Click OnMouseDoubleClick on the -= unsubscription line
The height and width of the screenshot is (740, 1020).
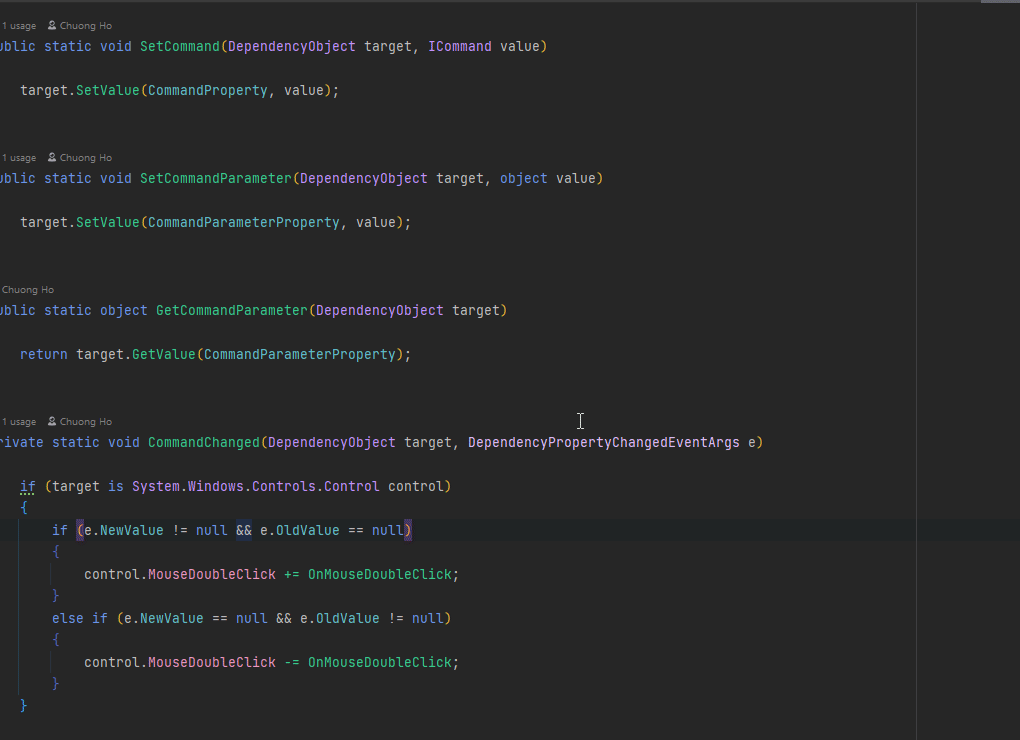click(380, 662)
